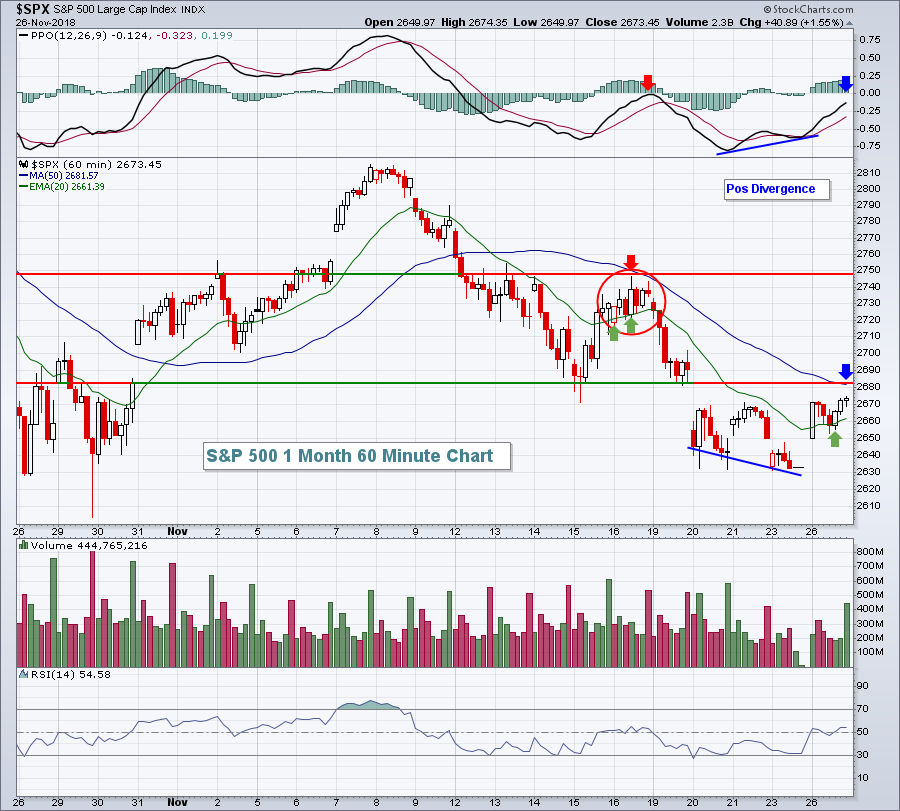Click the 2680 price axis label
The image size is (900, 811).
(869, 386)
